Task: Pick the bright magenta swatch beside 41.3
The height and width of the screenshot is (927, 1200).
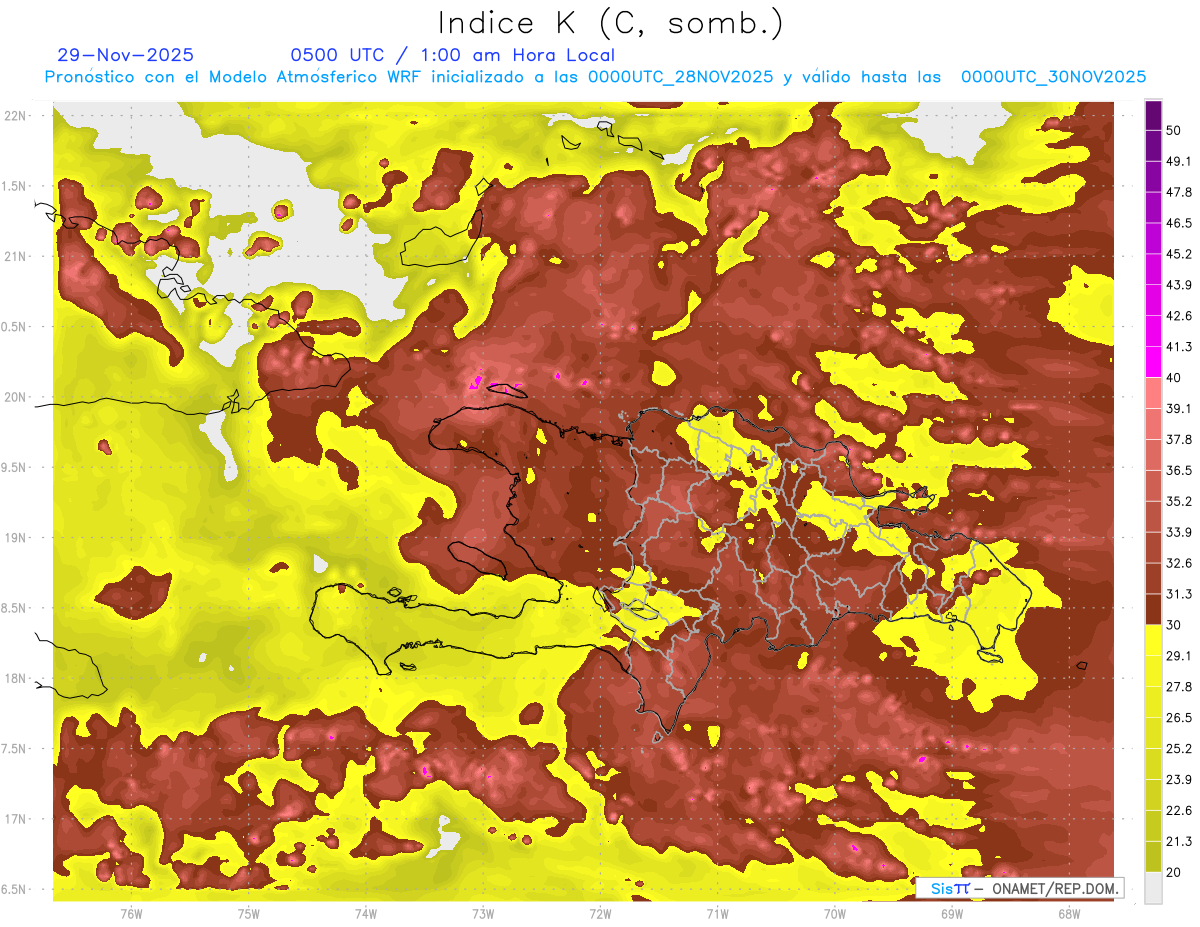Action: [1153, 362]
